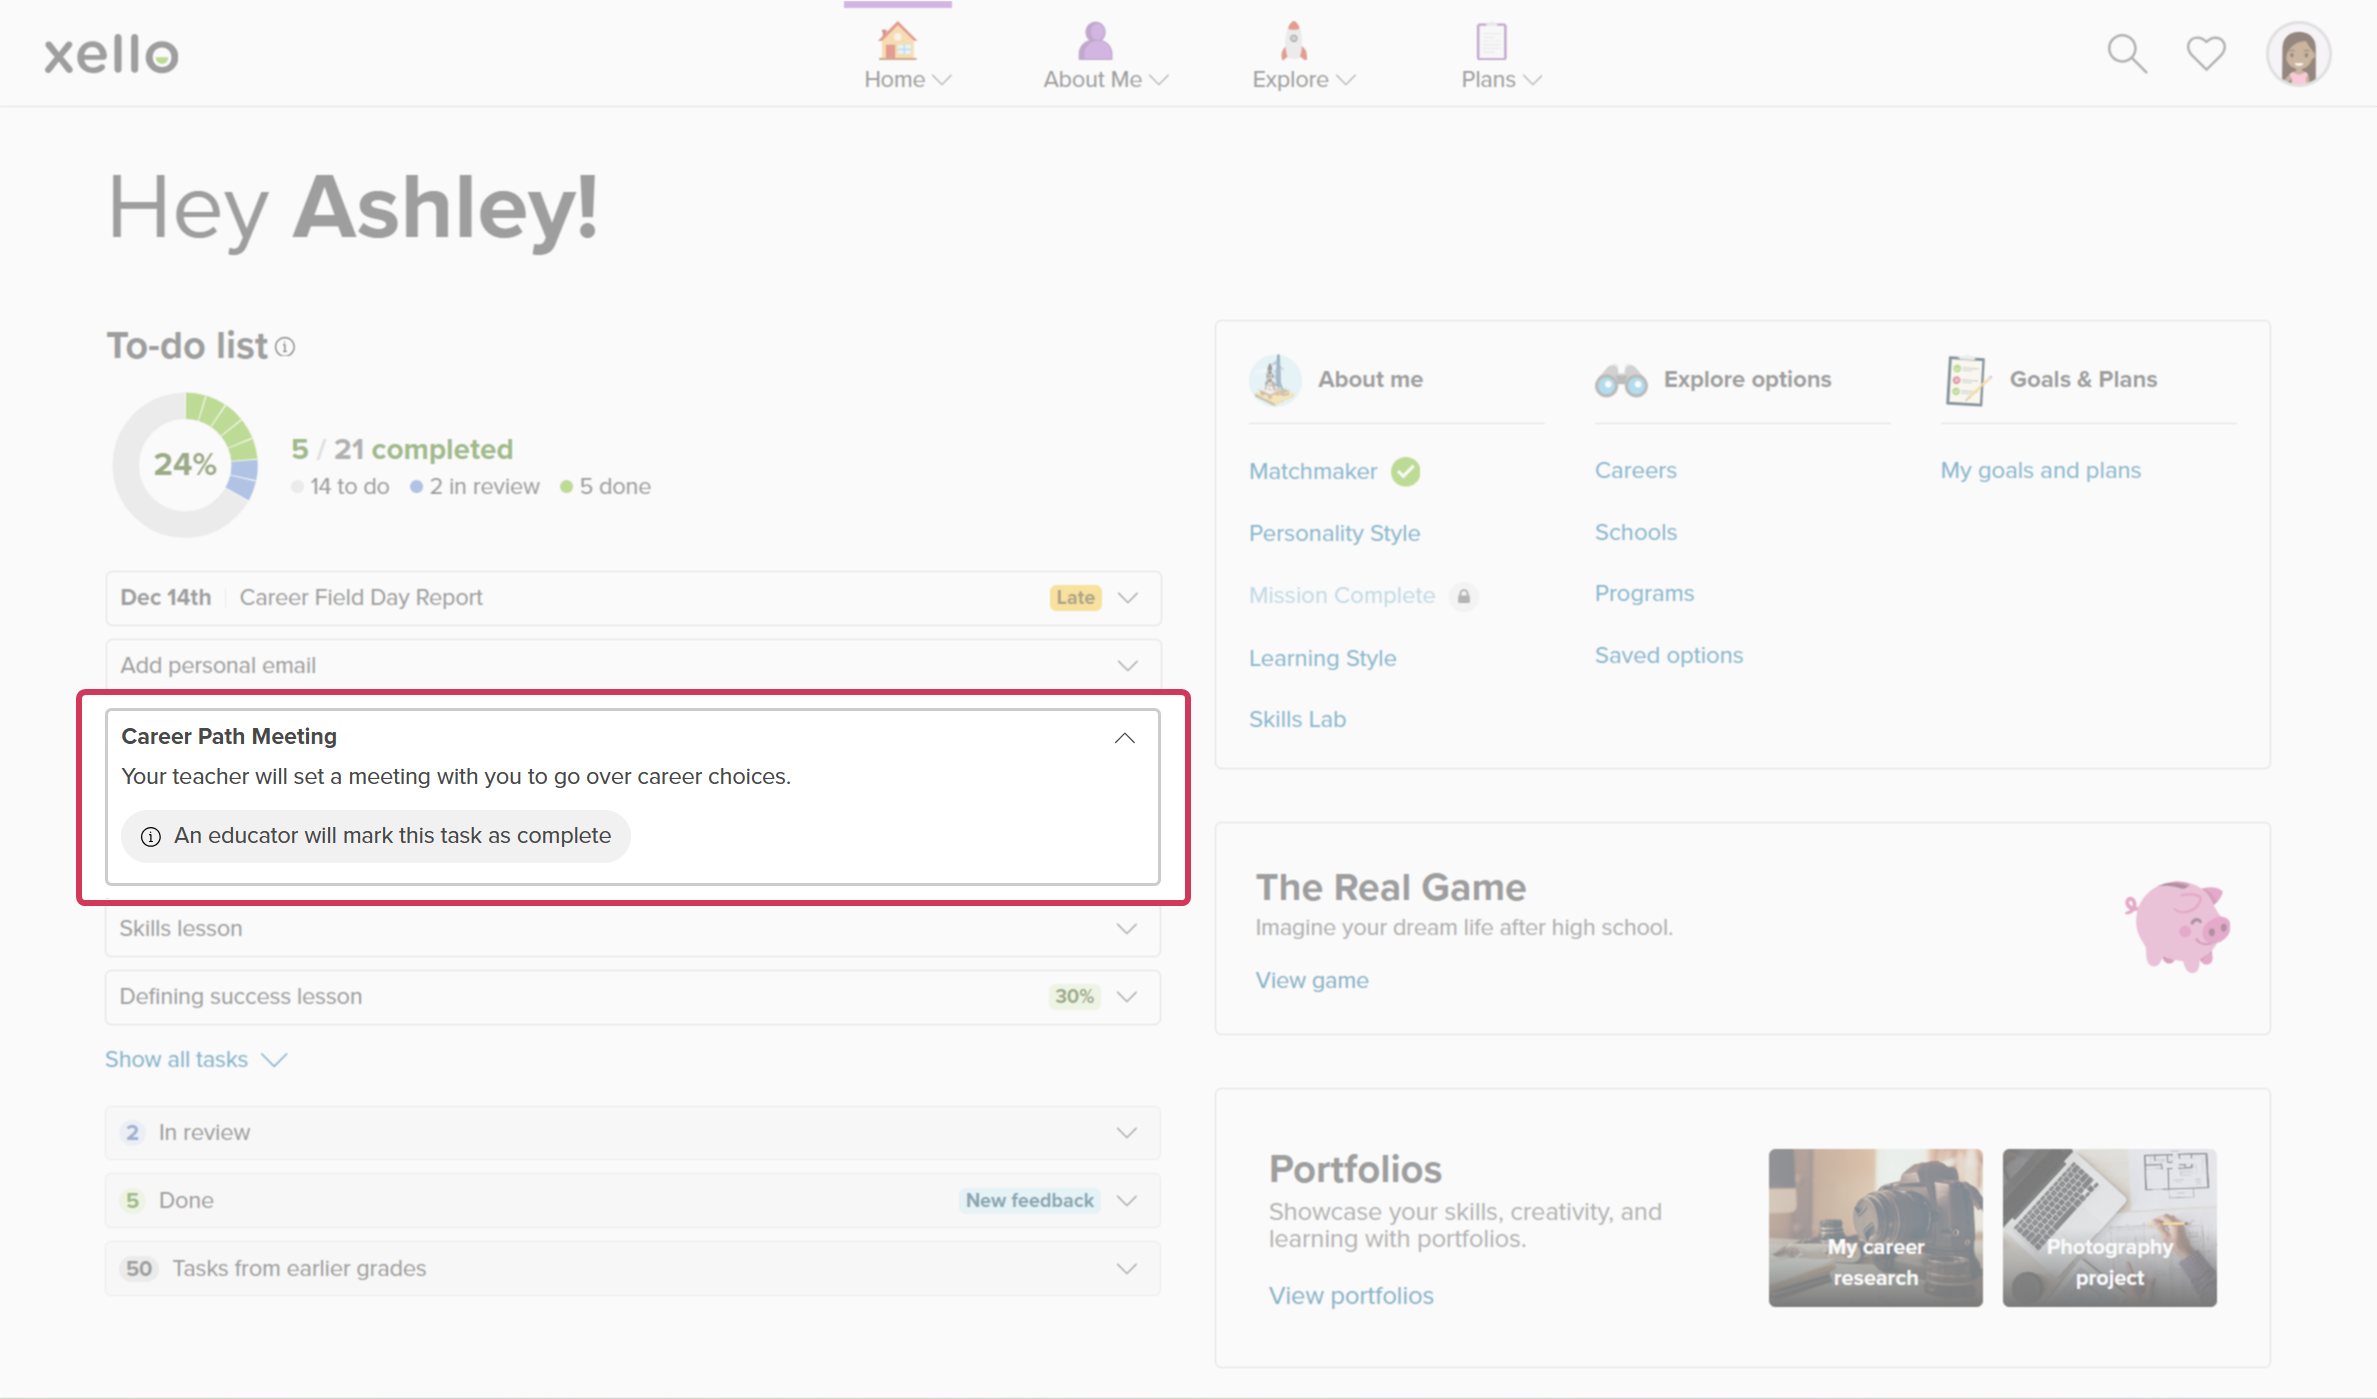Collapse the Career Path Meeting task
This screenshot has height=1399, width=2377.
click(1125, 738)
